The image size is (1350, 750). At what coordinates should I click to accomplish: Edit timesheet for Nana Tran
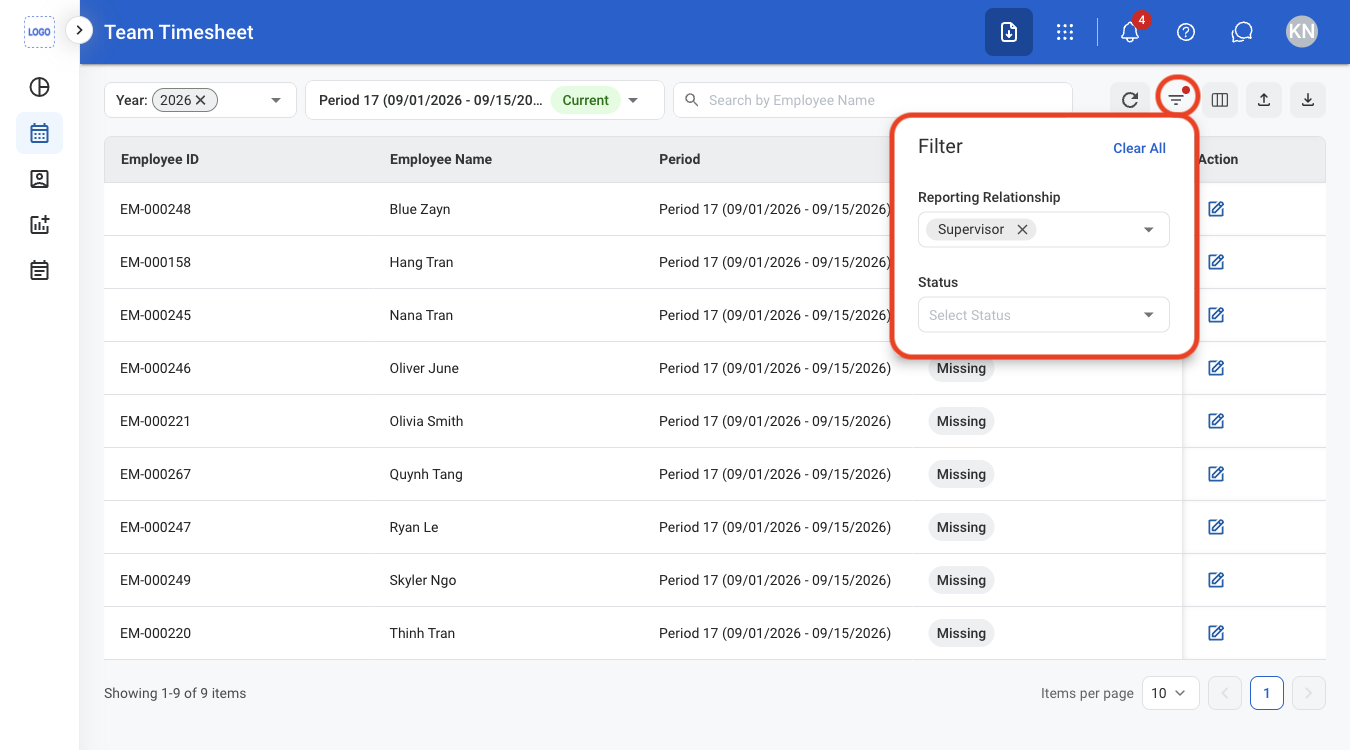tap(1216, 315)
